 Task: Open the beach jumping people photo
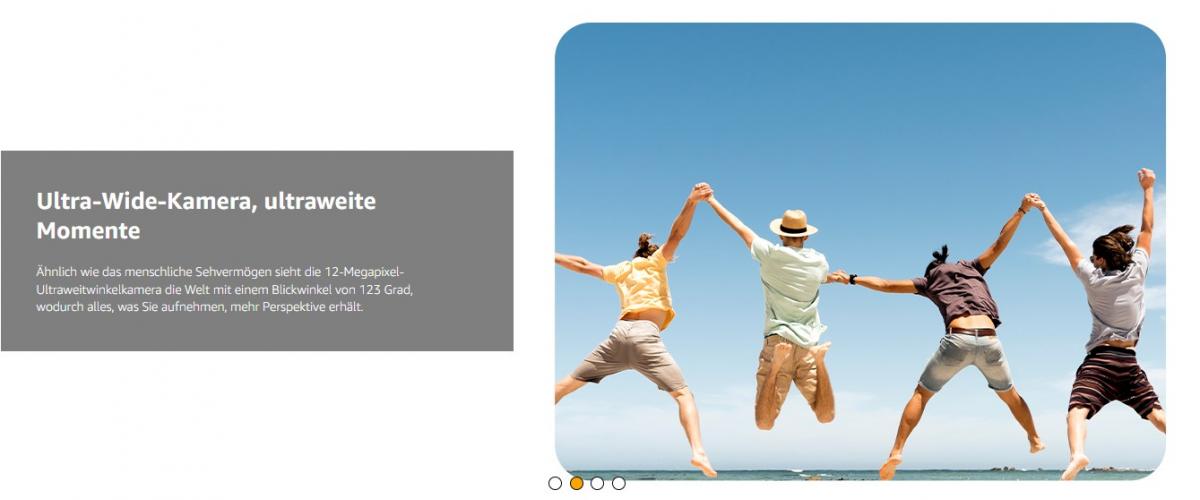[860, 251]
